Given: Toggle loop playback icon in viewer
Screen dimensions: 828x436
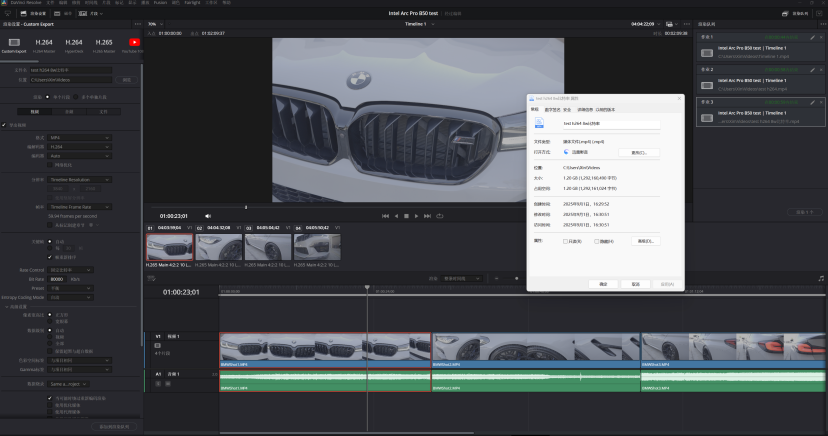Looking at the screenshot, I should tap(439, 215).
